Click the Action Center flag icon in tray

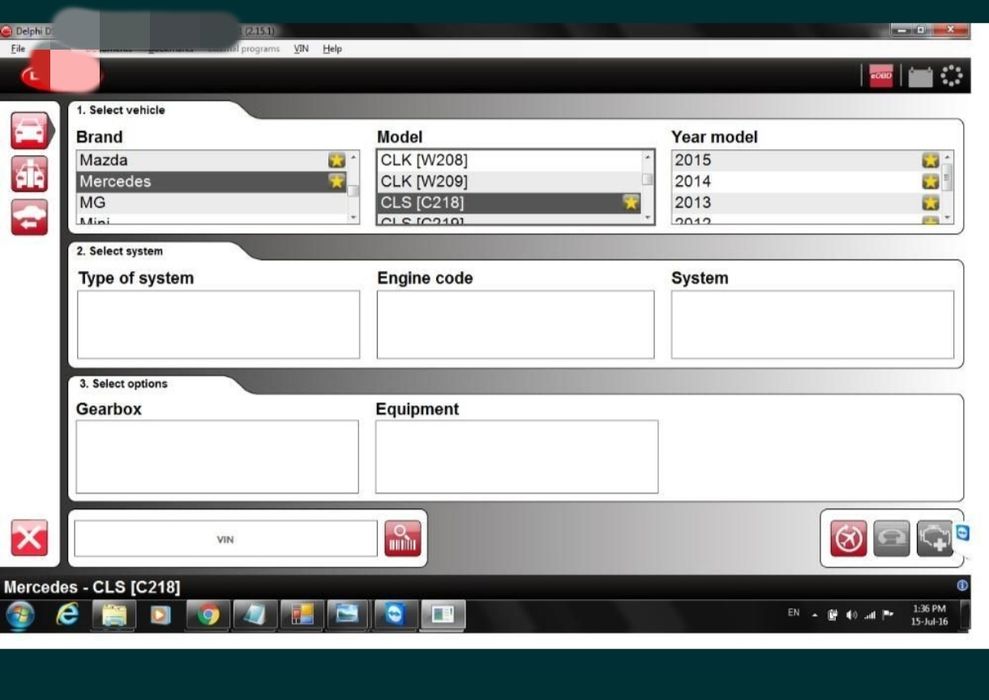888,614
